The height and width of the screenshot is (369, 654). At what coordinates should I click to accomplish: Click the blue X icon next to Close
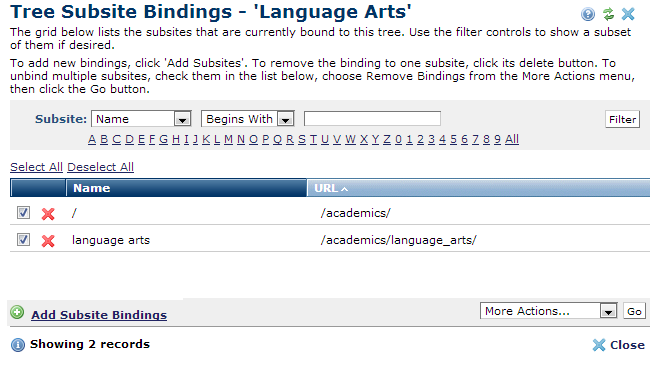(x=599, y=345)
